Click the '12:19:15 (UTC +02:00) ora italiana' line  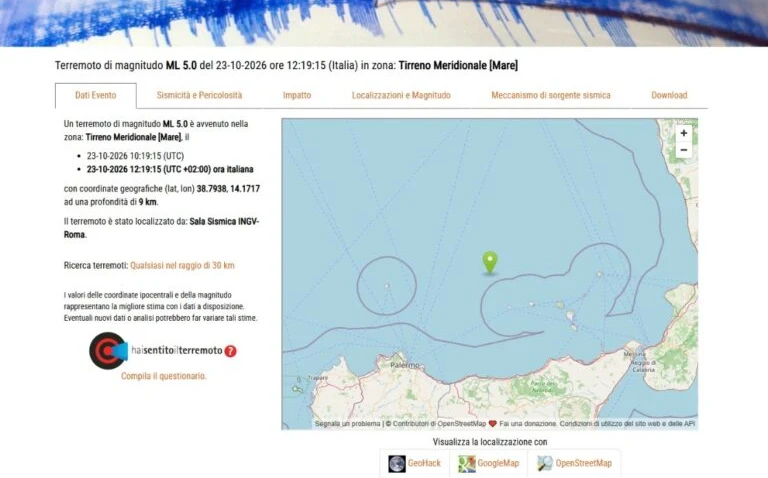(x=170, y=169)
